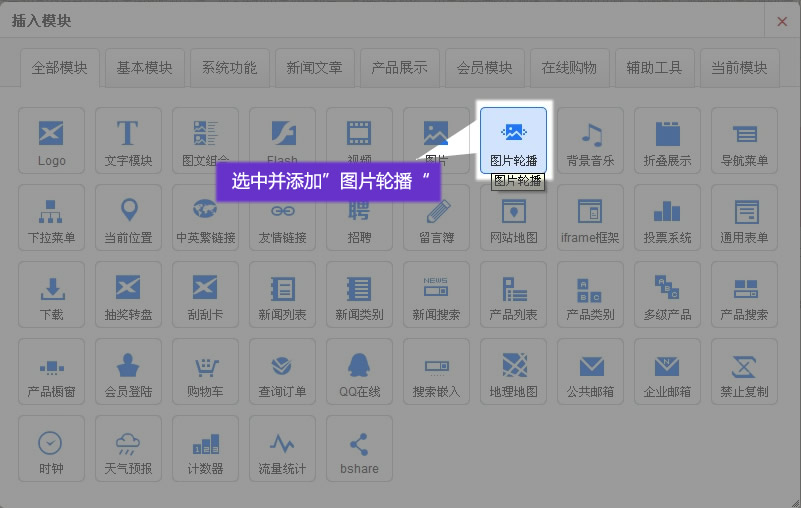Choose the QQ在线 module icon

(x=359, y=372)
